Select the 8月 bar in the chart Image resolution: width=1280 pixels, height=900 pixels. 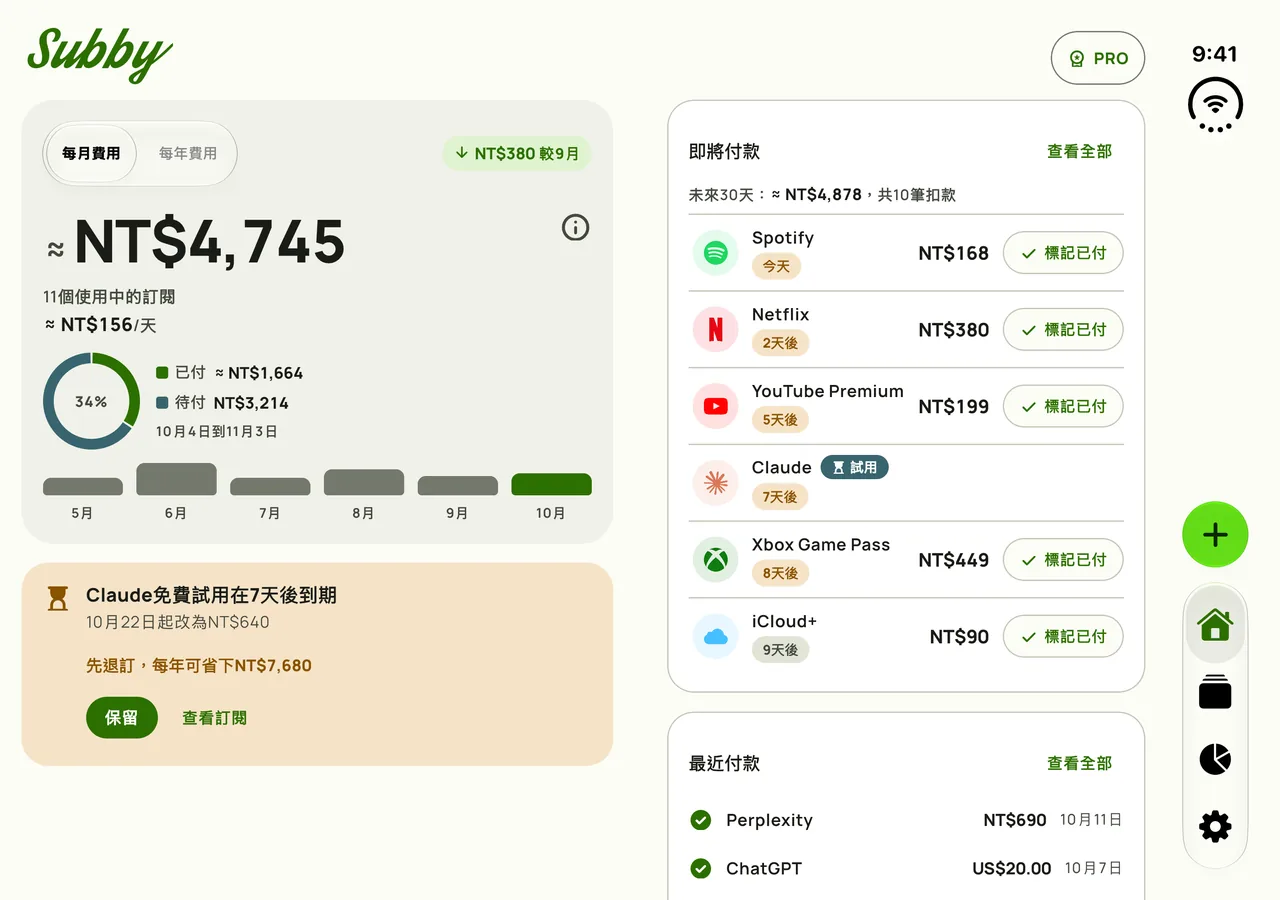[x=364, y=482]
